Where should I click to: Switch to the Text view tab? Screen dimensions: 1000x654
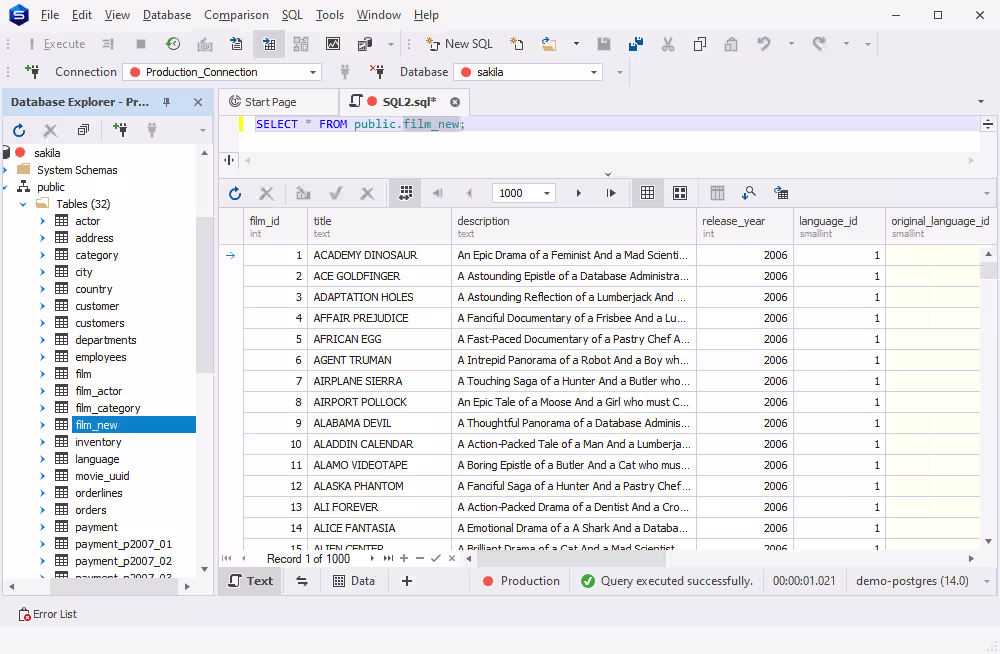coord(251,581)
